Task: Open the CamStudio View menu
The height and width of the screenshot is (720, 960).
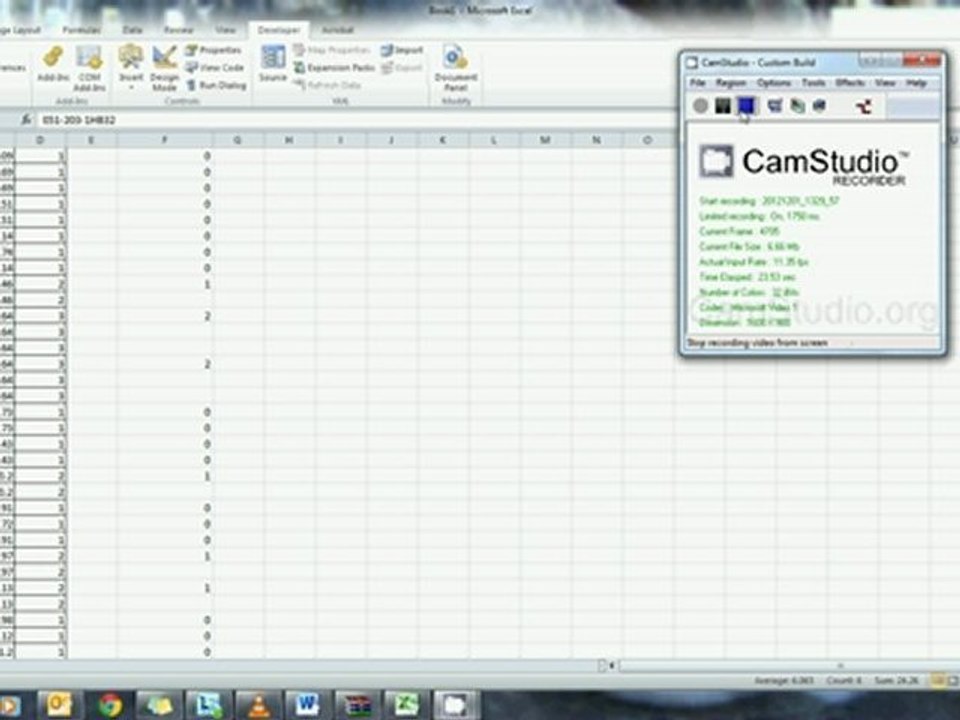Action: (x=885, y=83)
